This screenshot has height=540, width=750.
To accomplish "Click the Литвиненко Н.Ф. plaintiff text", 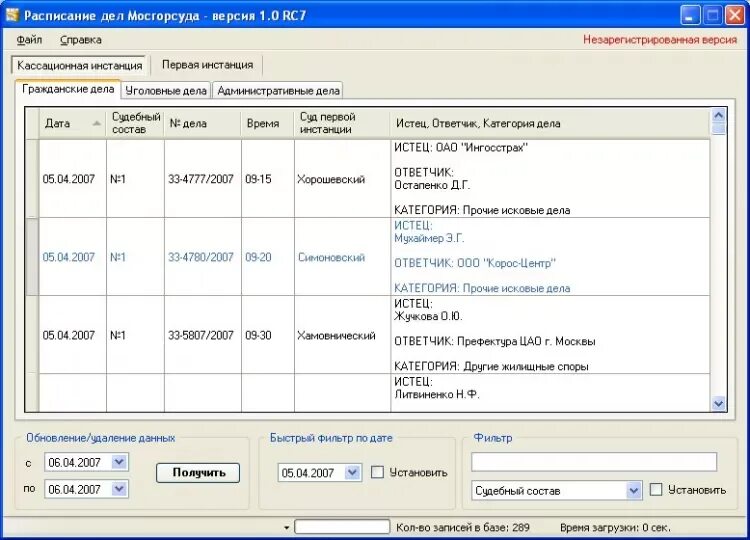I will pos(437,394).
